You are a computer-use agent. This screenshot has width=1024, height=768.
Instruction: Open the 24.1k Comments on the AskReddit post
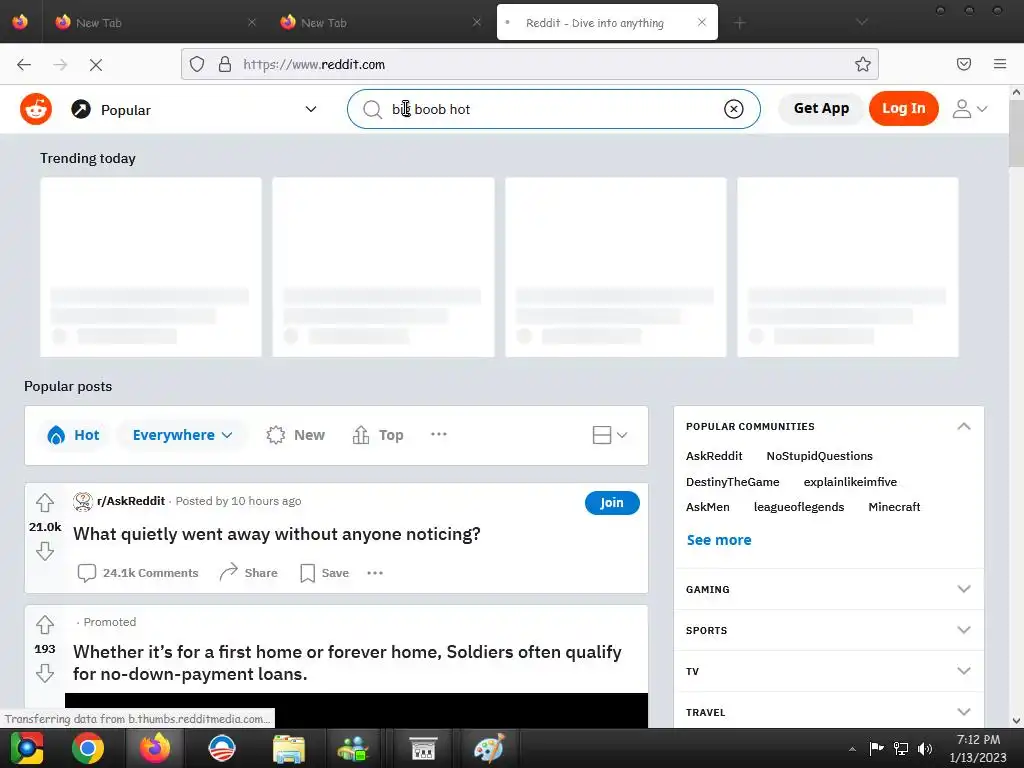pos(138,573)
